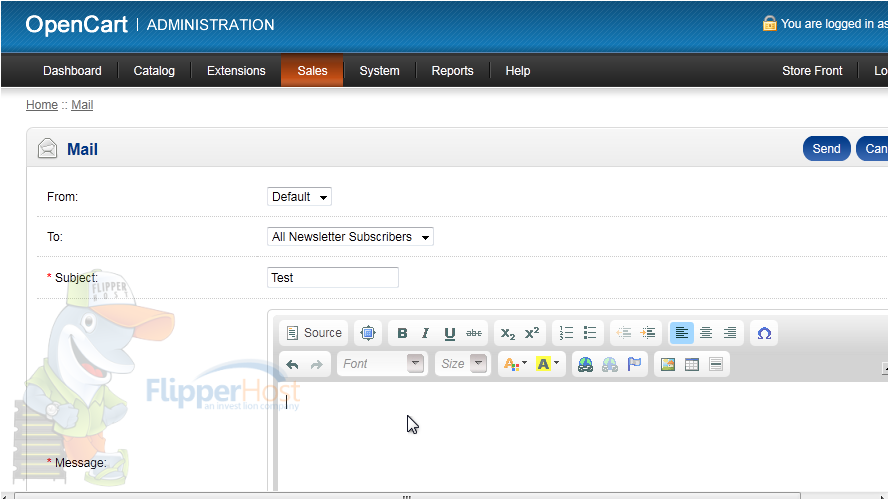The image size is (889, 500).
Task: Open the Reports menu
Action: 452,70
